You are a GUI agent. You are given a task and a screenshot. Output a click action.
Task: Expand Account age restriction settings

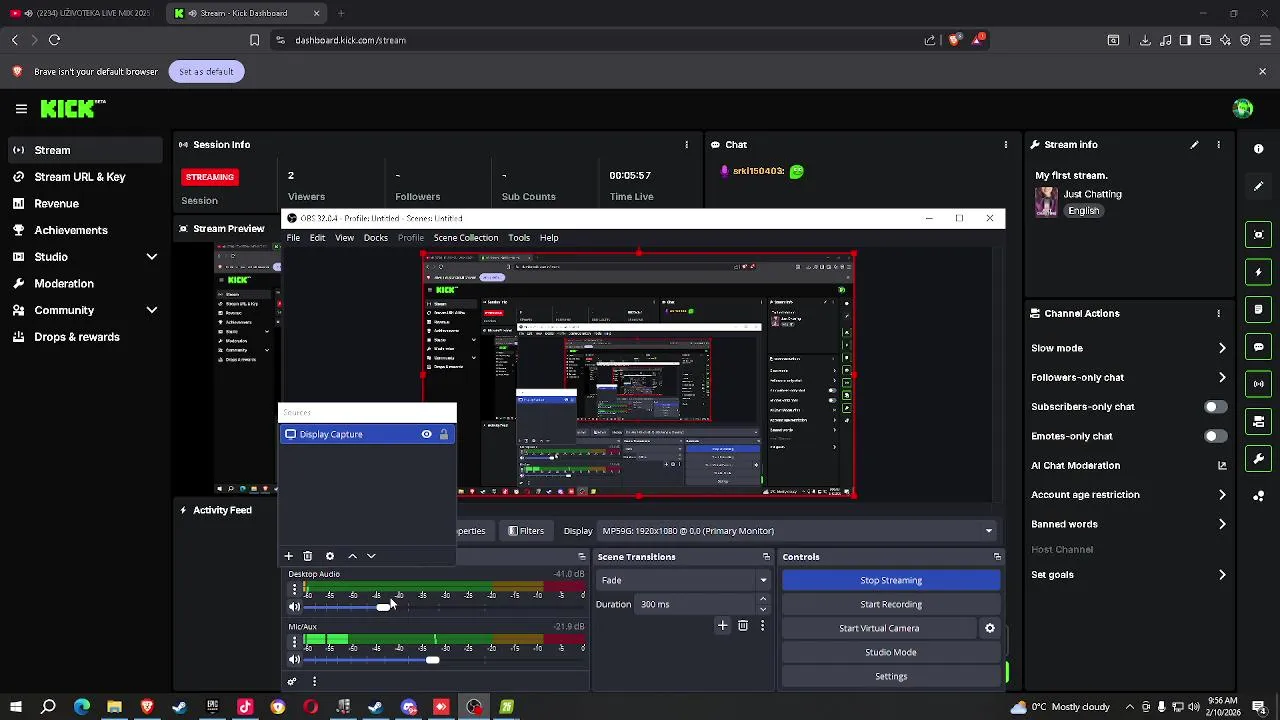pyautogui.click(x=1222, y=495)
